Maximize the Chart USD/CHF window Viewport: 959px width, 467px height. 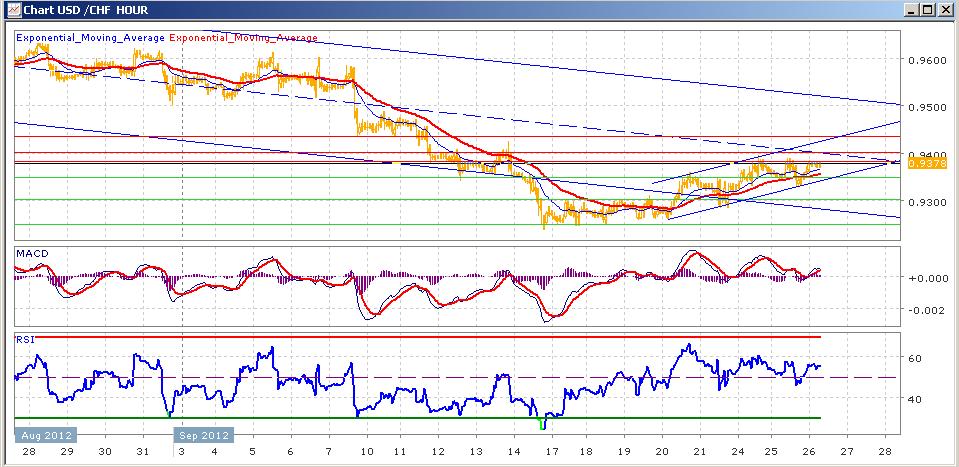[x=928, y=10]
